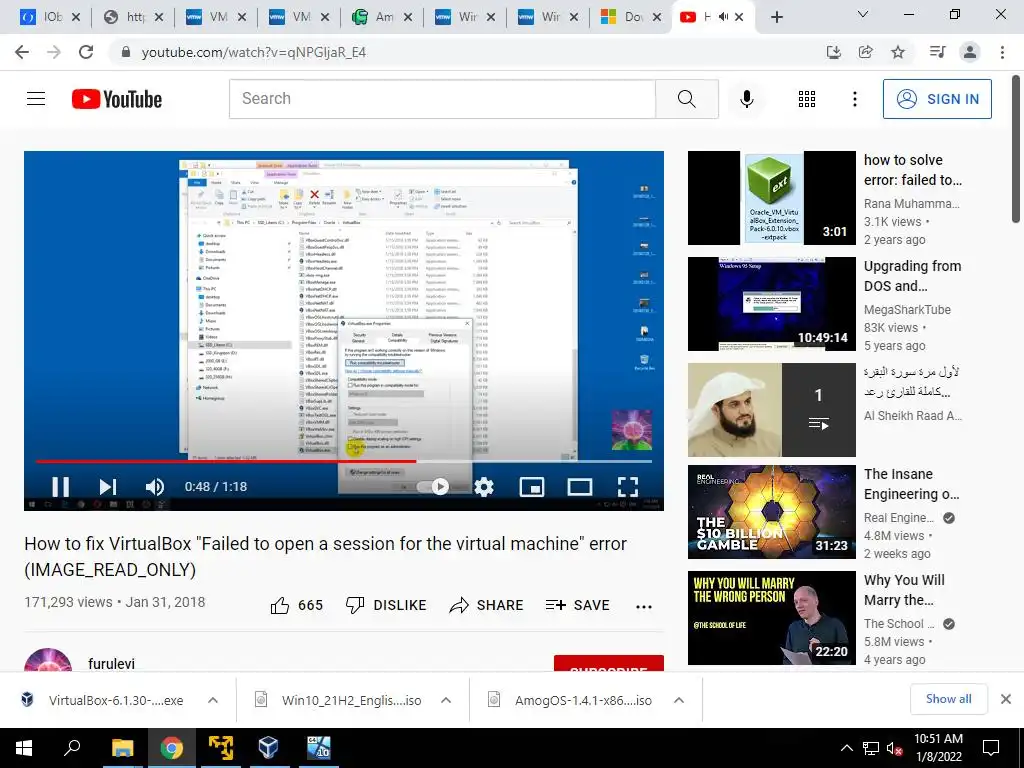The width and height of the screenshot is (1024, 768).
Task: Open the YouTube apps grid icon
Action: (x=807, y=99)
